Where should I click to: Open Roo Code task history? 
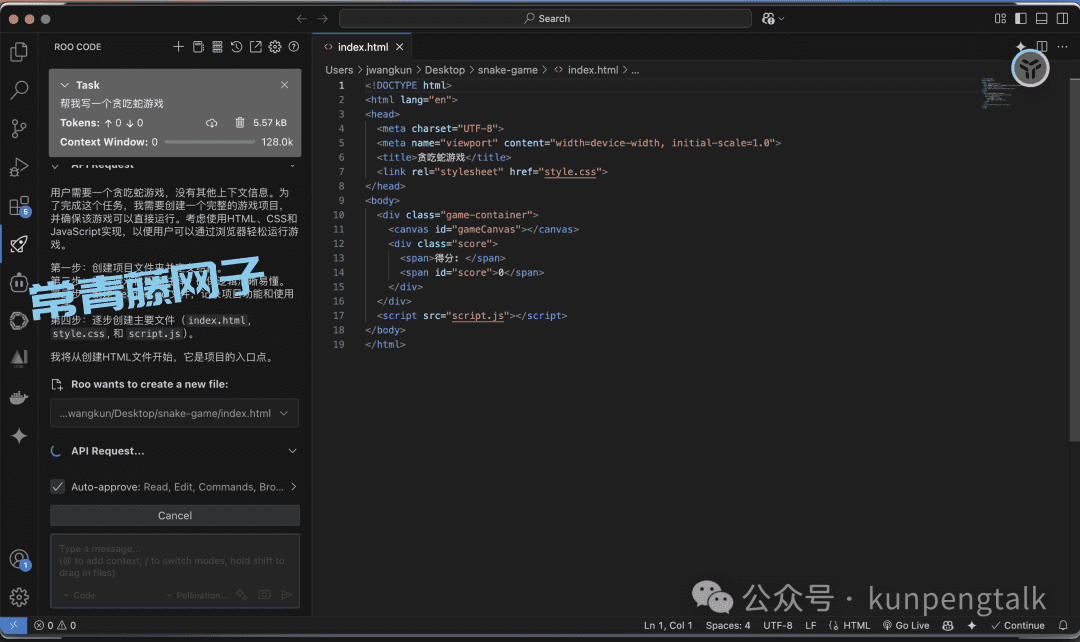236,46
